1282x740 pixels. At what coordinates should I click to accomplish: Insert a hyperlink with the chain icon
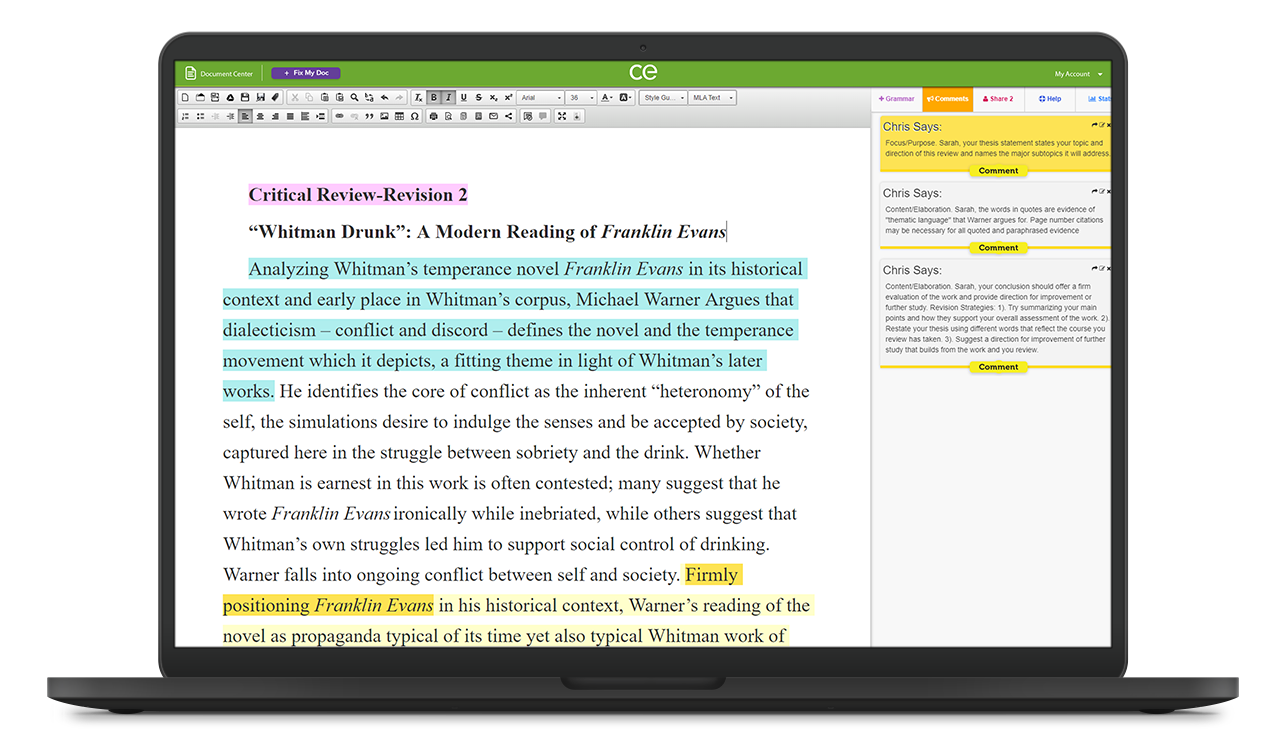coord(339,116)
